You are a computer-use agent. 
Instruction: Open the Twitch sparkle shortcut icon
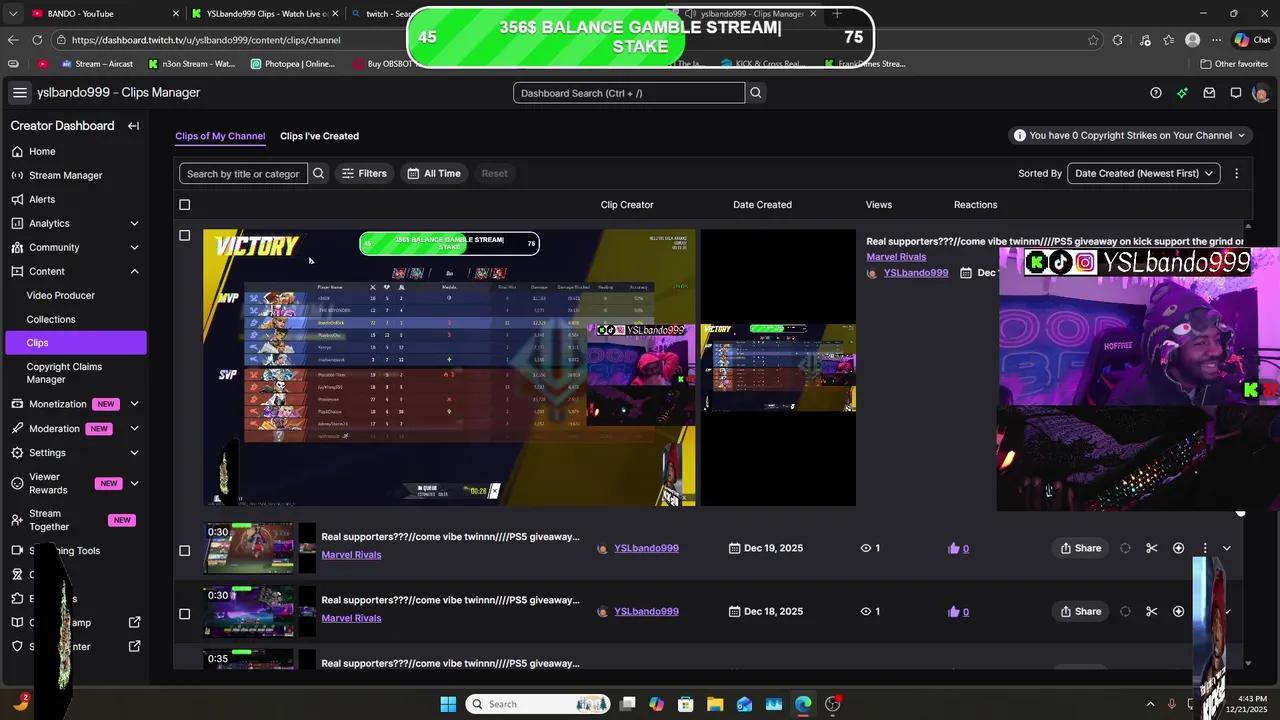[x=1182, y=93]
